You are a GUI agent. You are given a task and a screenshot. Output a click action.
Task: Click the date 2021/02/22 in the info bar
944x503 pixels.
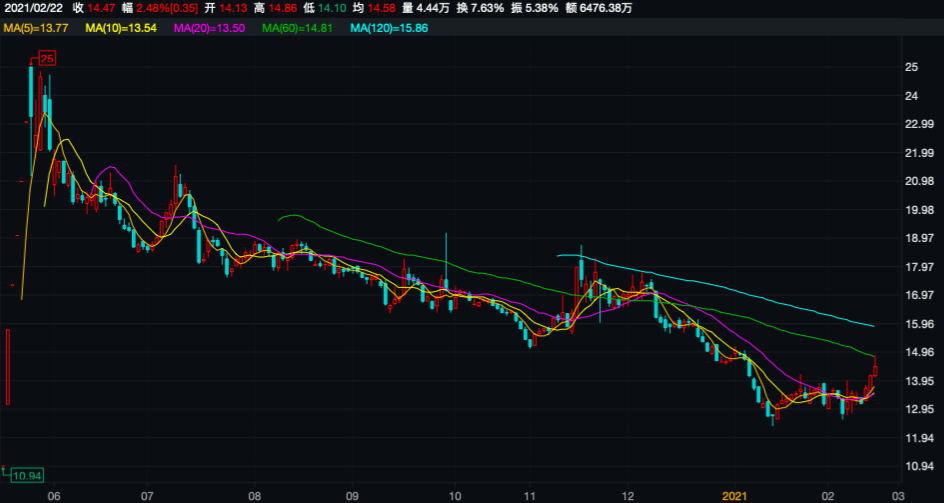[33, 8]
